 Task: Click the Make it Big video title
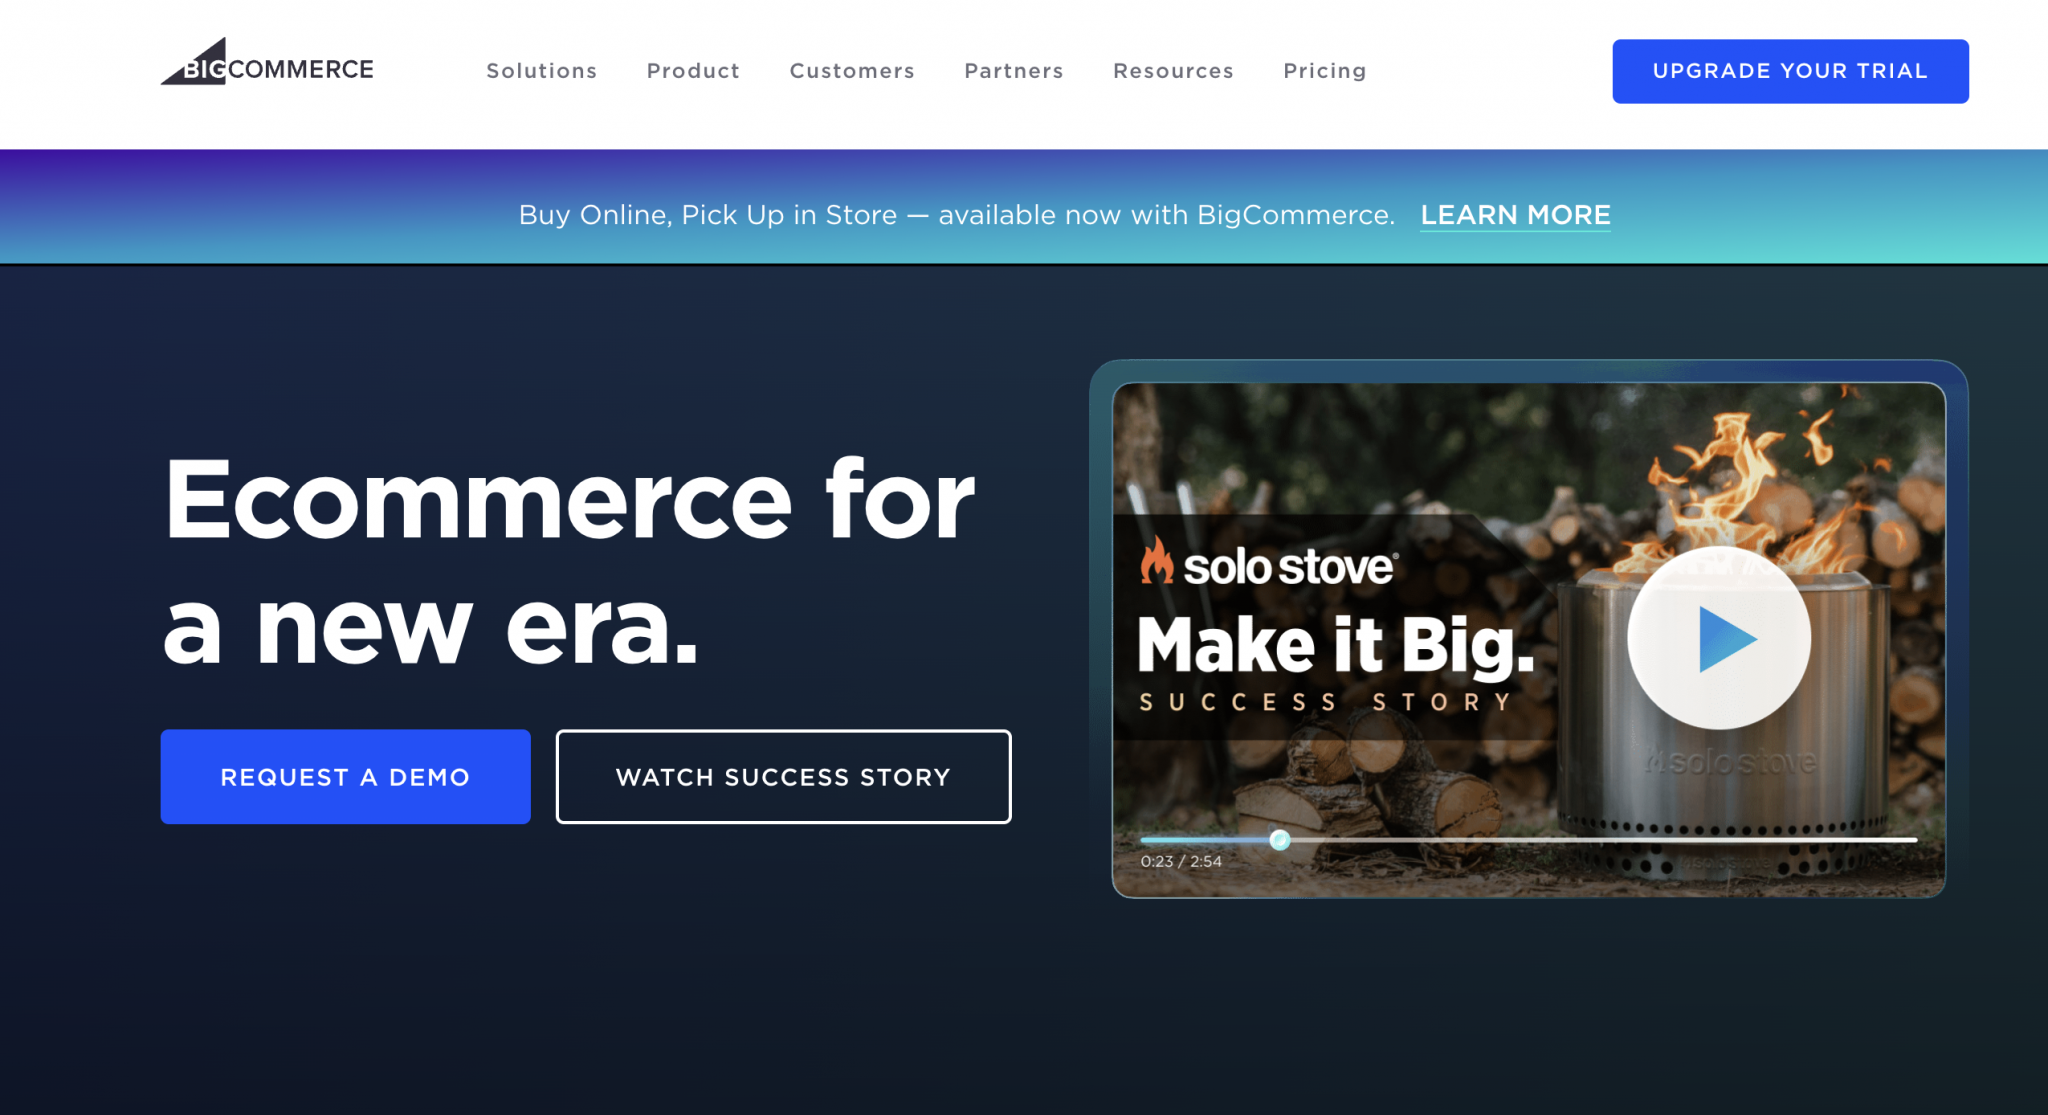click(1336, 646)
